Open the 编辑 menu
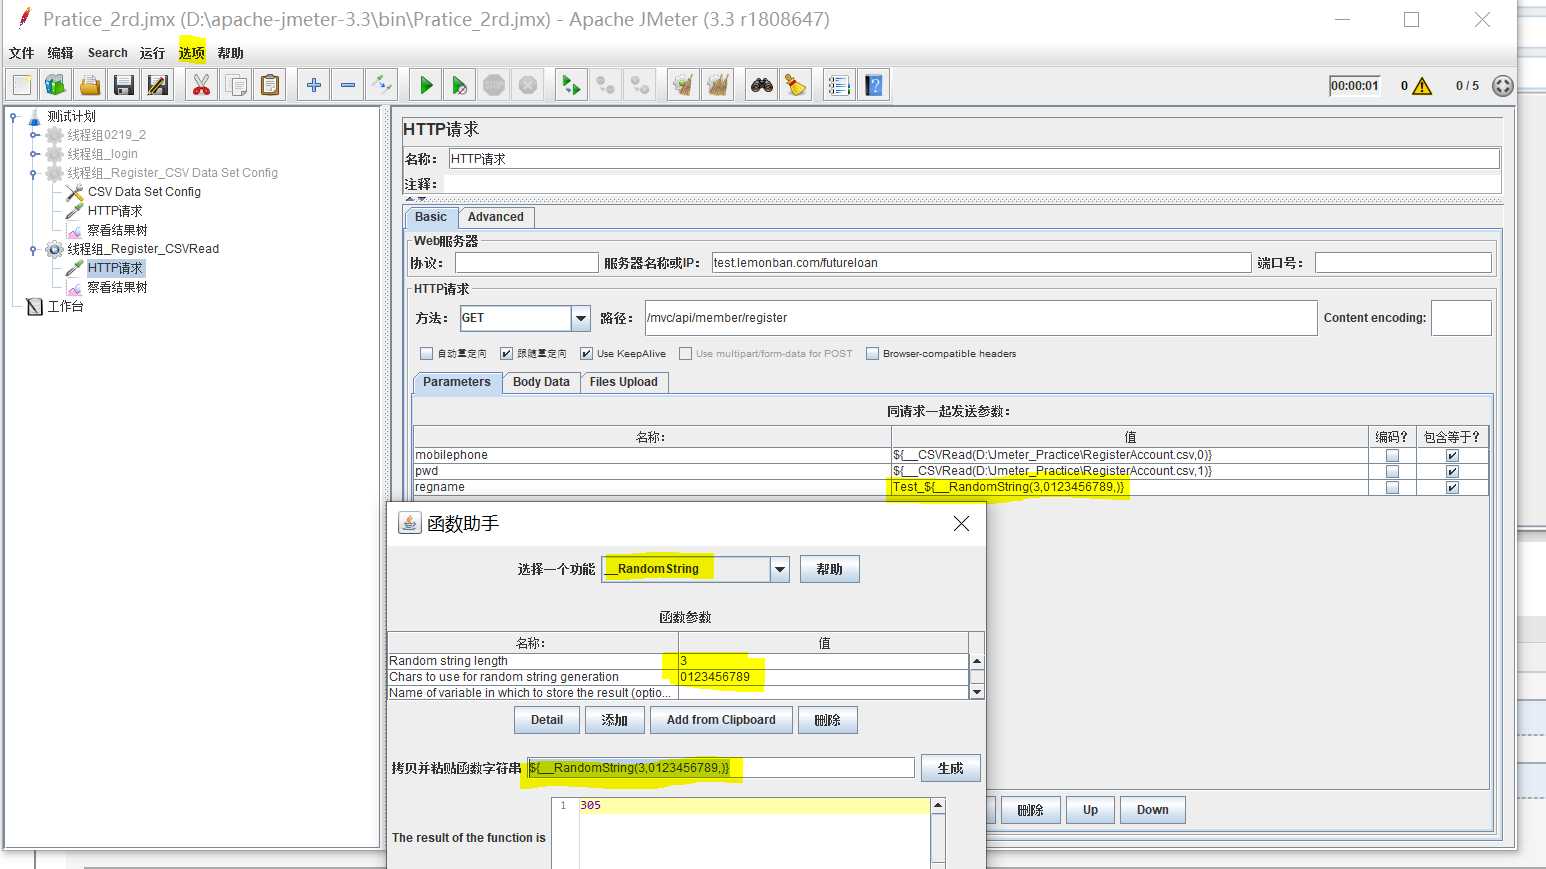The image size is (1546, 869). click(60, 53)
